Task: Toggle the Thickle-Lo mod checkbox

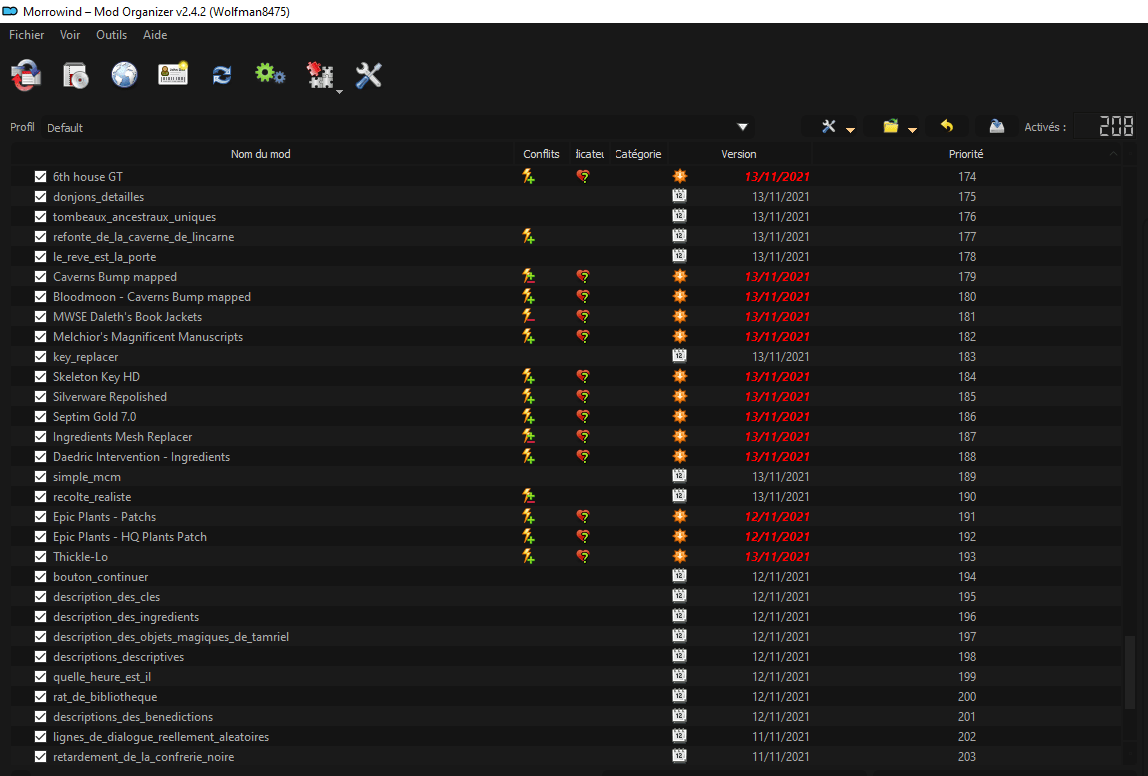Action: click(x=41, y=557)
